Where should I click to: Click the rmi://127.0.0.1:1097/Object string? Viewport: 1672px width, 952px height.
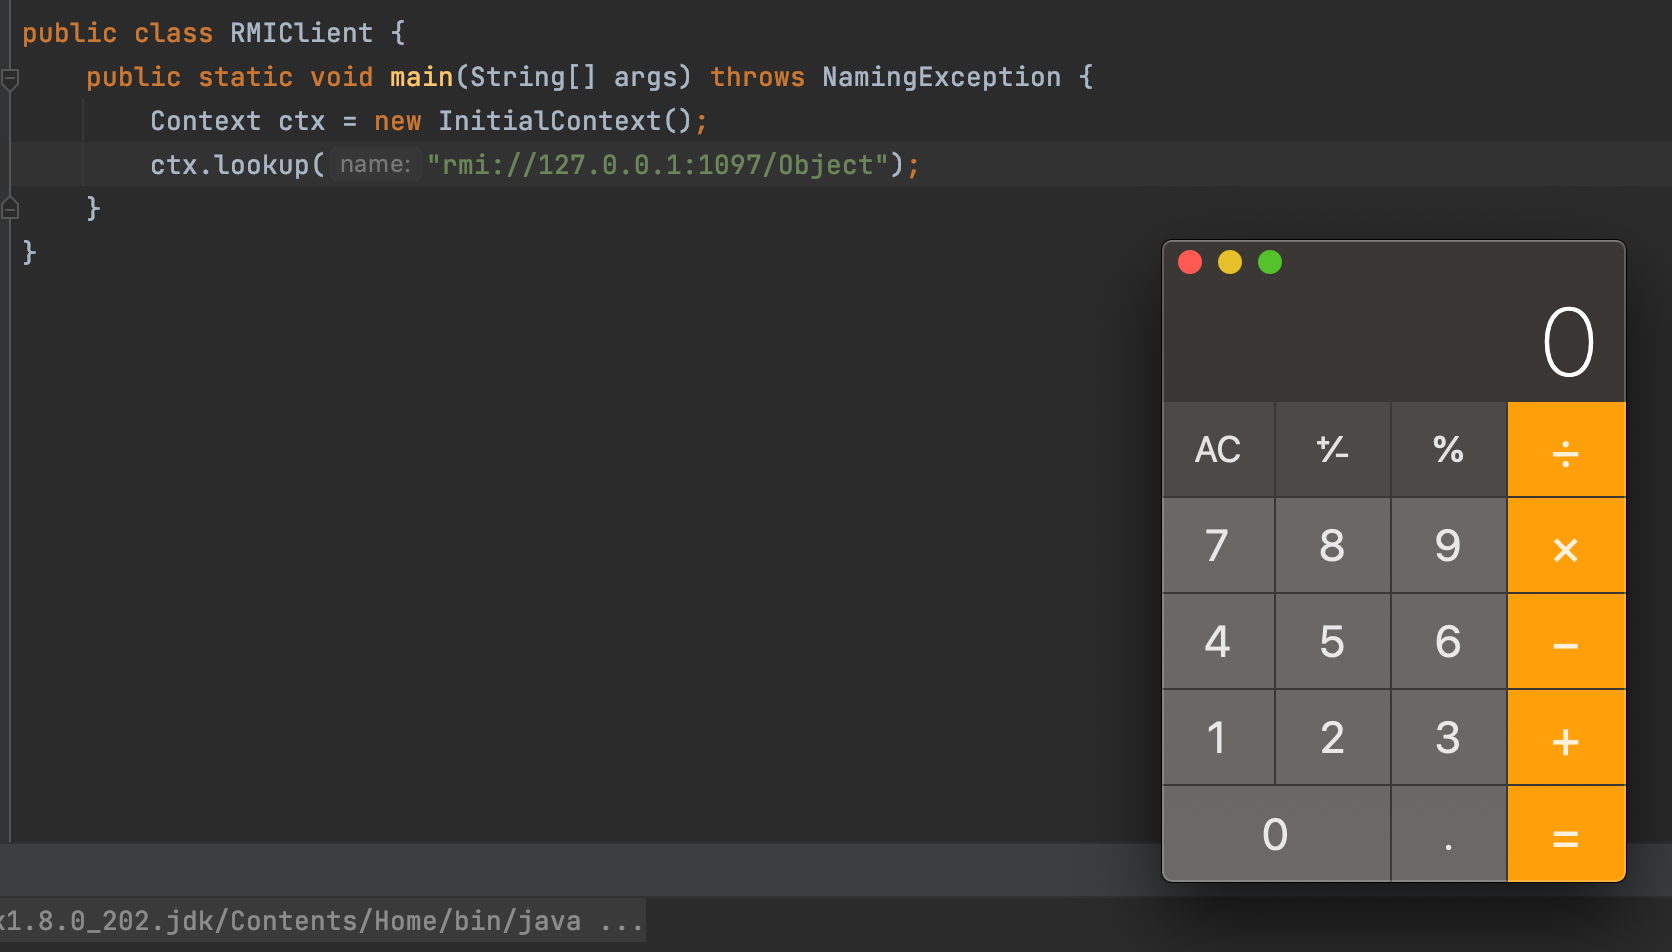click(658, 165)
